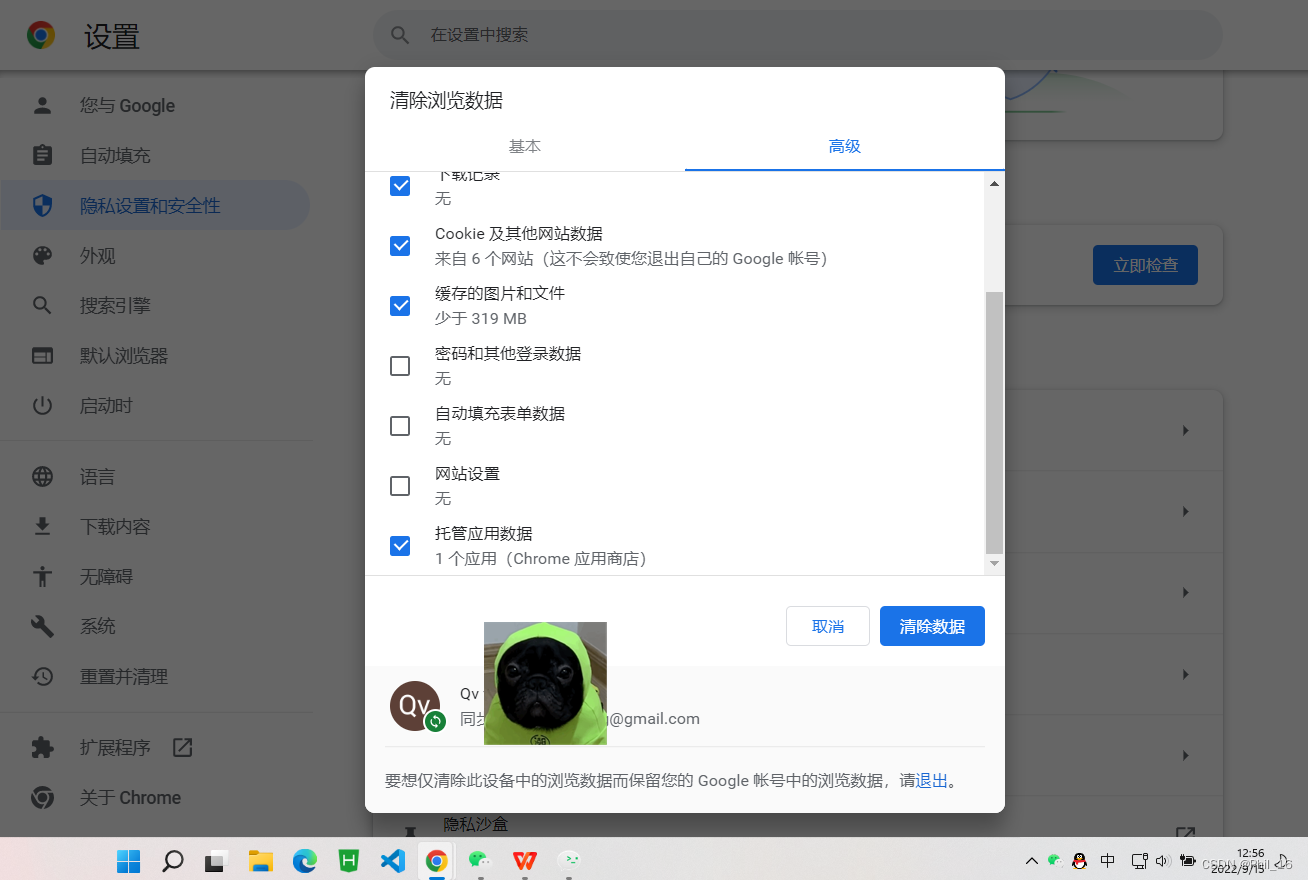Viewport: 1308px width, 880px height.
Task: Open Visual Studio Code from taskbar
Action: (393, 860)
